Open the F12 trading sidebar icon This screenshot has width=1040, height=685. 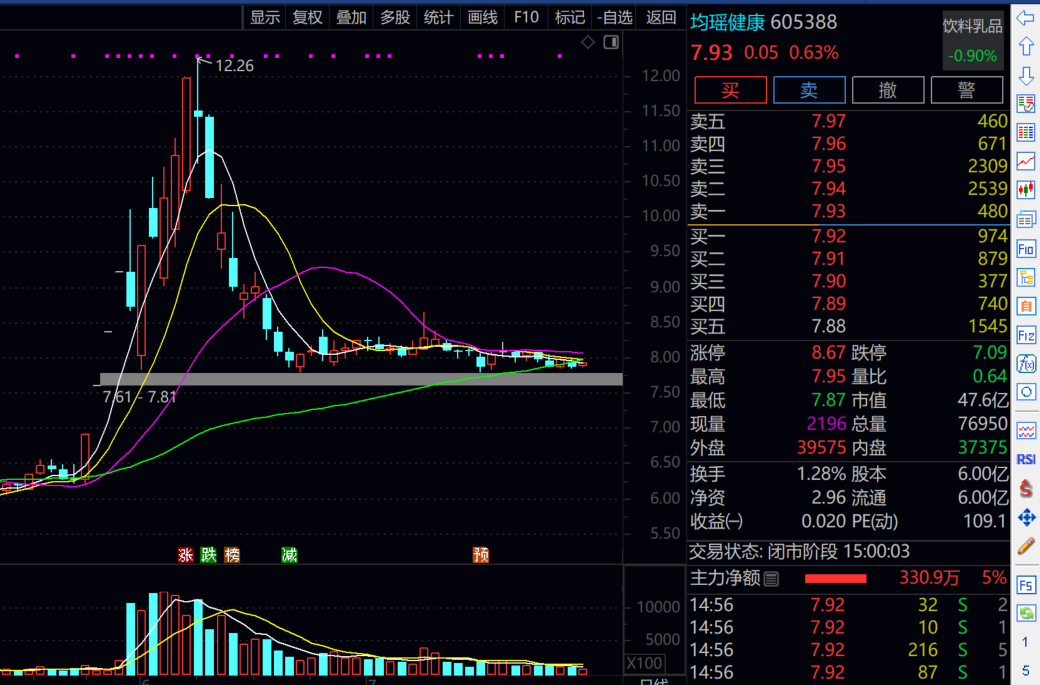(1025, 336)
